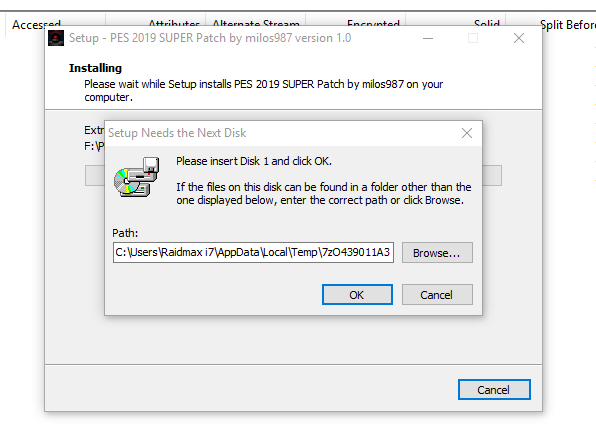Sort by the Attributes column header

click(174, 24)
